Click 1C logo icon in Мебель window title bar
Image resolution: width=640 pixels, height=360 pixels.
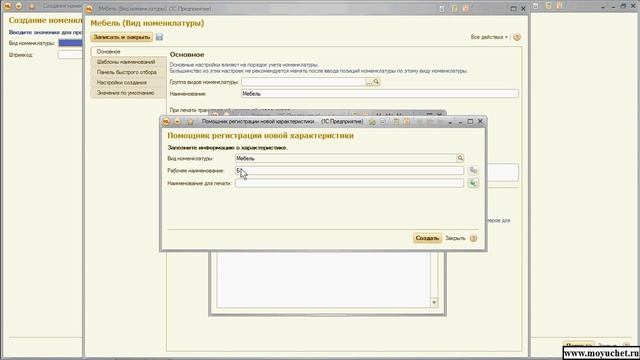[x=89, y=9]
